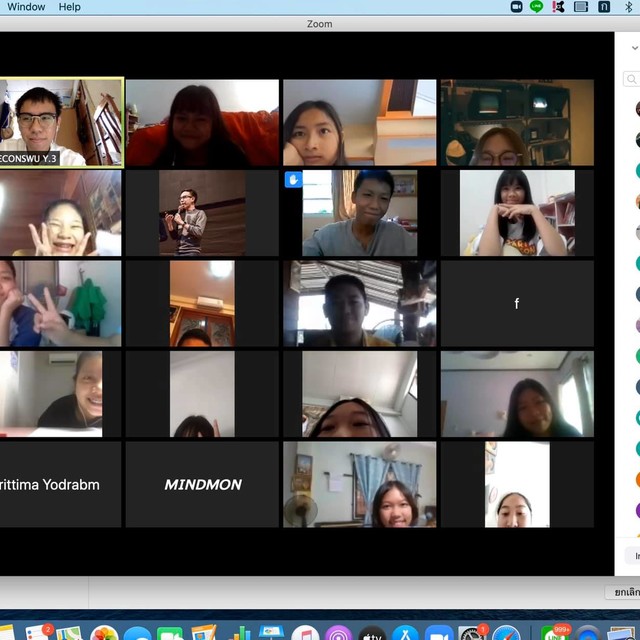Click the Zoom camera menu bar icon
640x640 pixels.
pos(516,7)
